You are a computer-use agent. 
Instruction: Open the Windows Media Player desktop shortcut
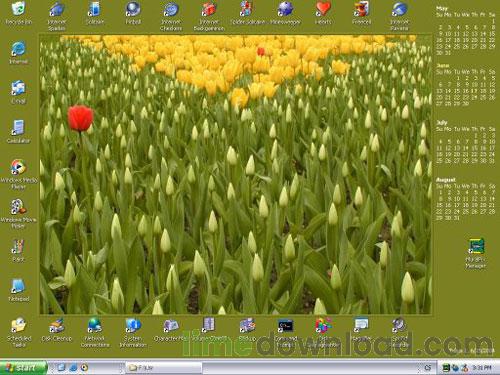18,174
